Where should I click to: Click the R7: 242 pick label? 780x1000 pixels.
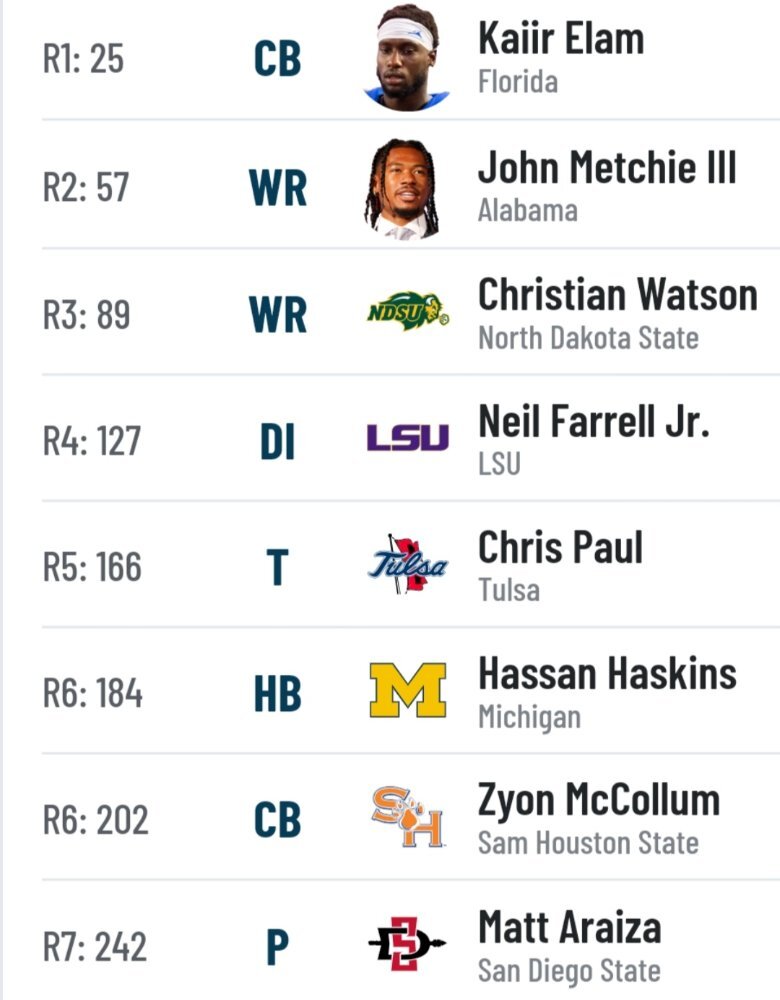click(95, 946)
